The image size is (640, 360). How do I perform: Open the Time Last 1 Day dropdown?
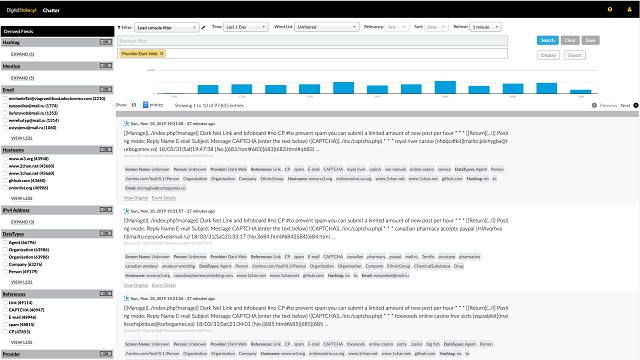point(246,27)
